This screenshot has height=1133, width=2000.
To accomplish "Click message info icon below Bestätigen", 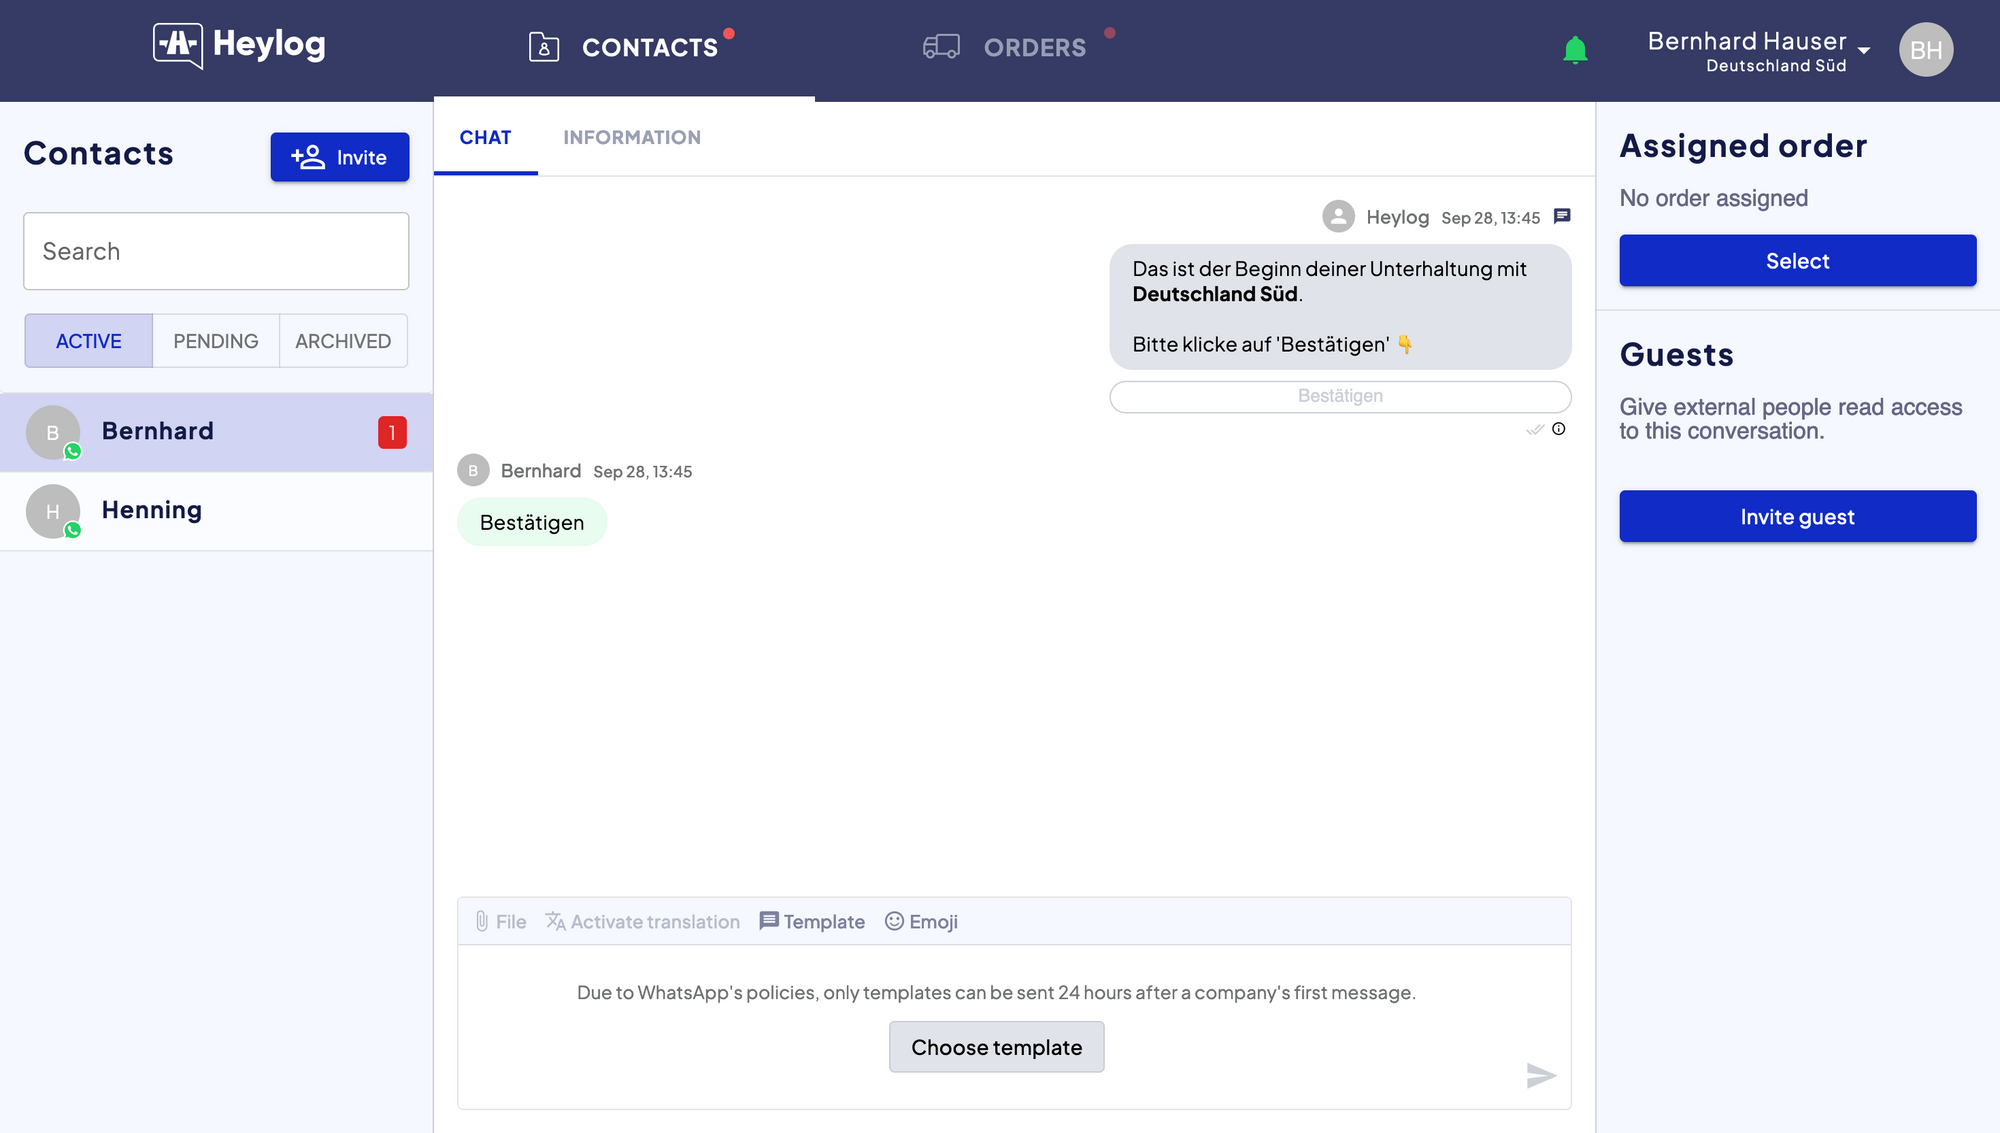I will coord(1558,429).
